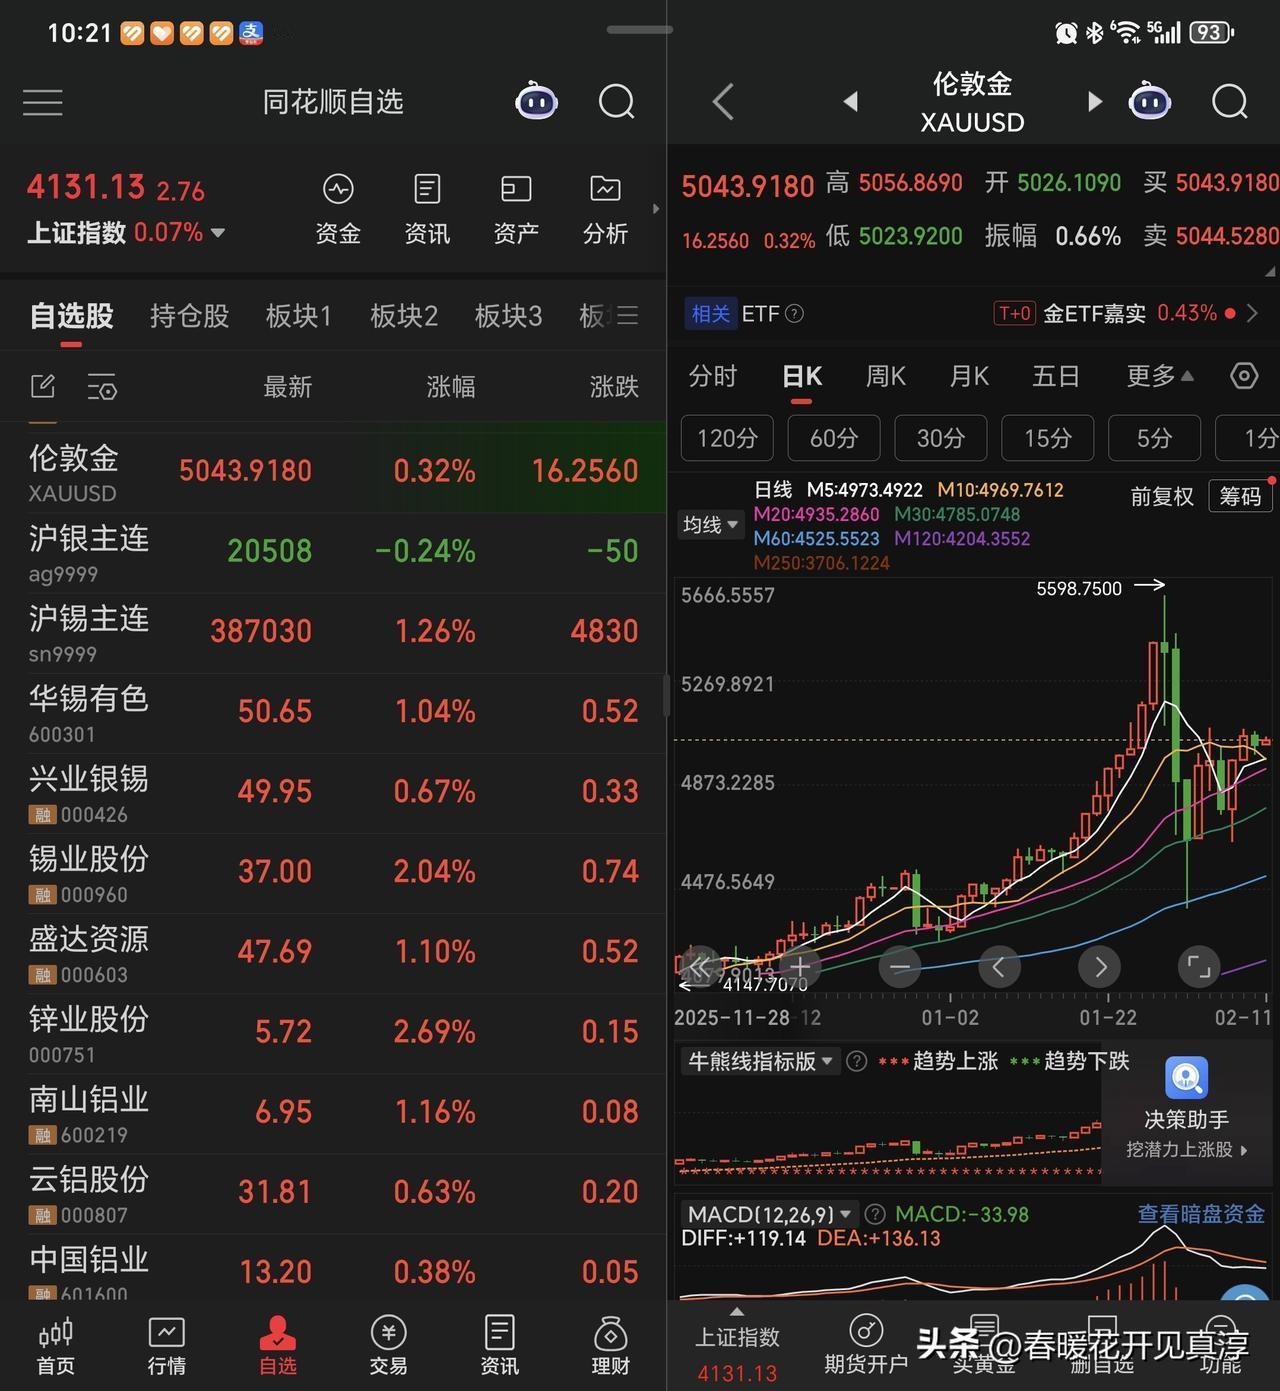Go back from the 伦敦金 chart page
This screenshot has width=1280, height=1391.
click(x=723, y=102)
